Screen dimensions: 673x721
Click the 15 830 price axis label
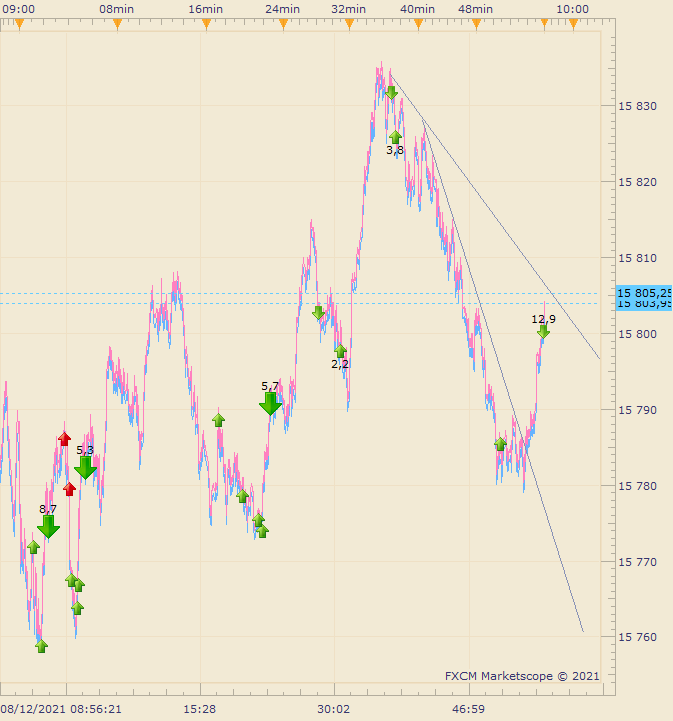(x=637, y=106)
